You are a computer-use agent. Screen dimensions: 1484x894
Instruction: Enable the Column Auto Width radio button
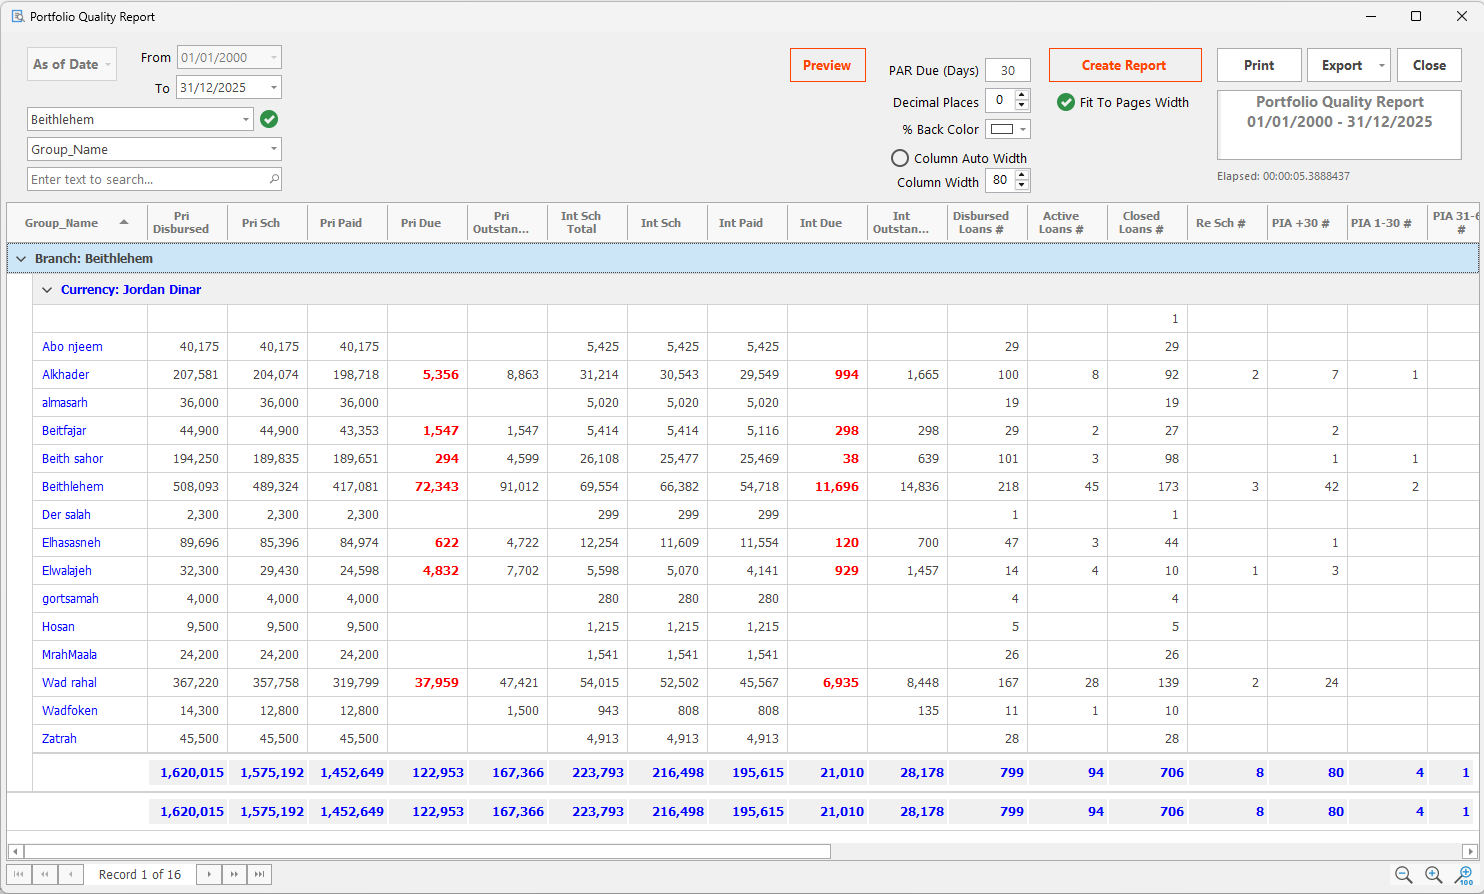click(900, 158)
